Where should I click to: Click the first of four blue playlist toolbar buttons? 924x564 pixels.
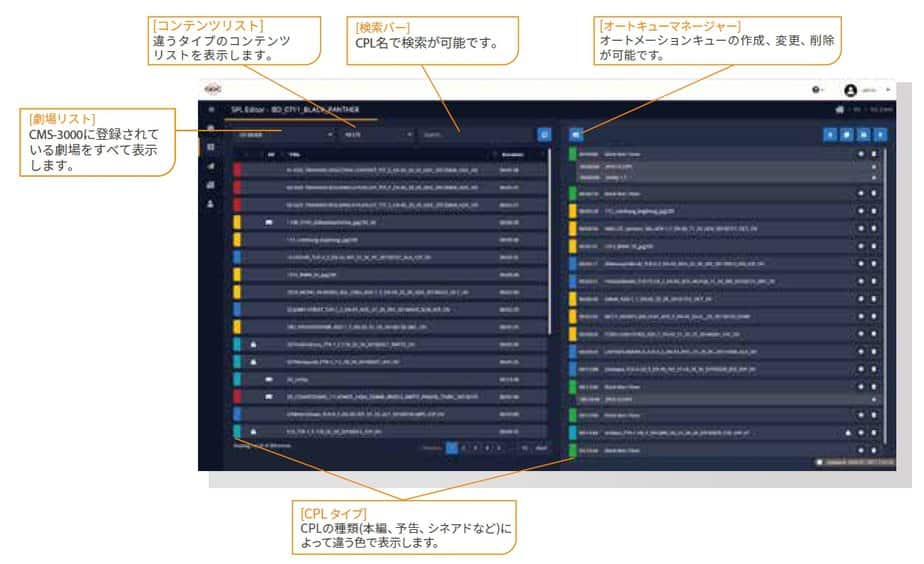pos(830,135)
